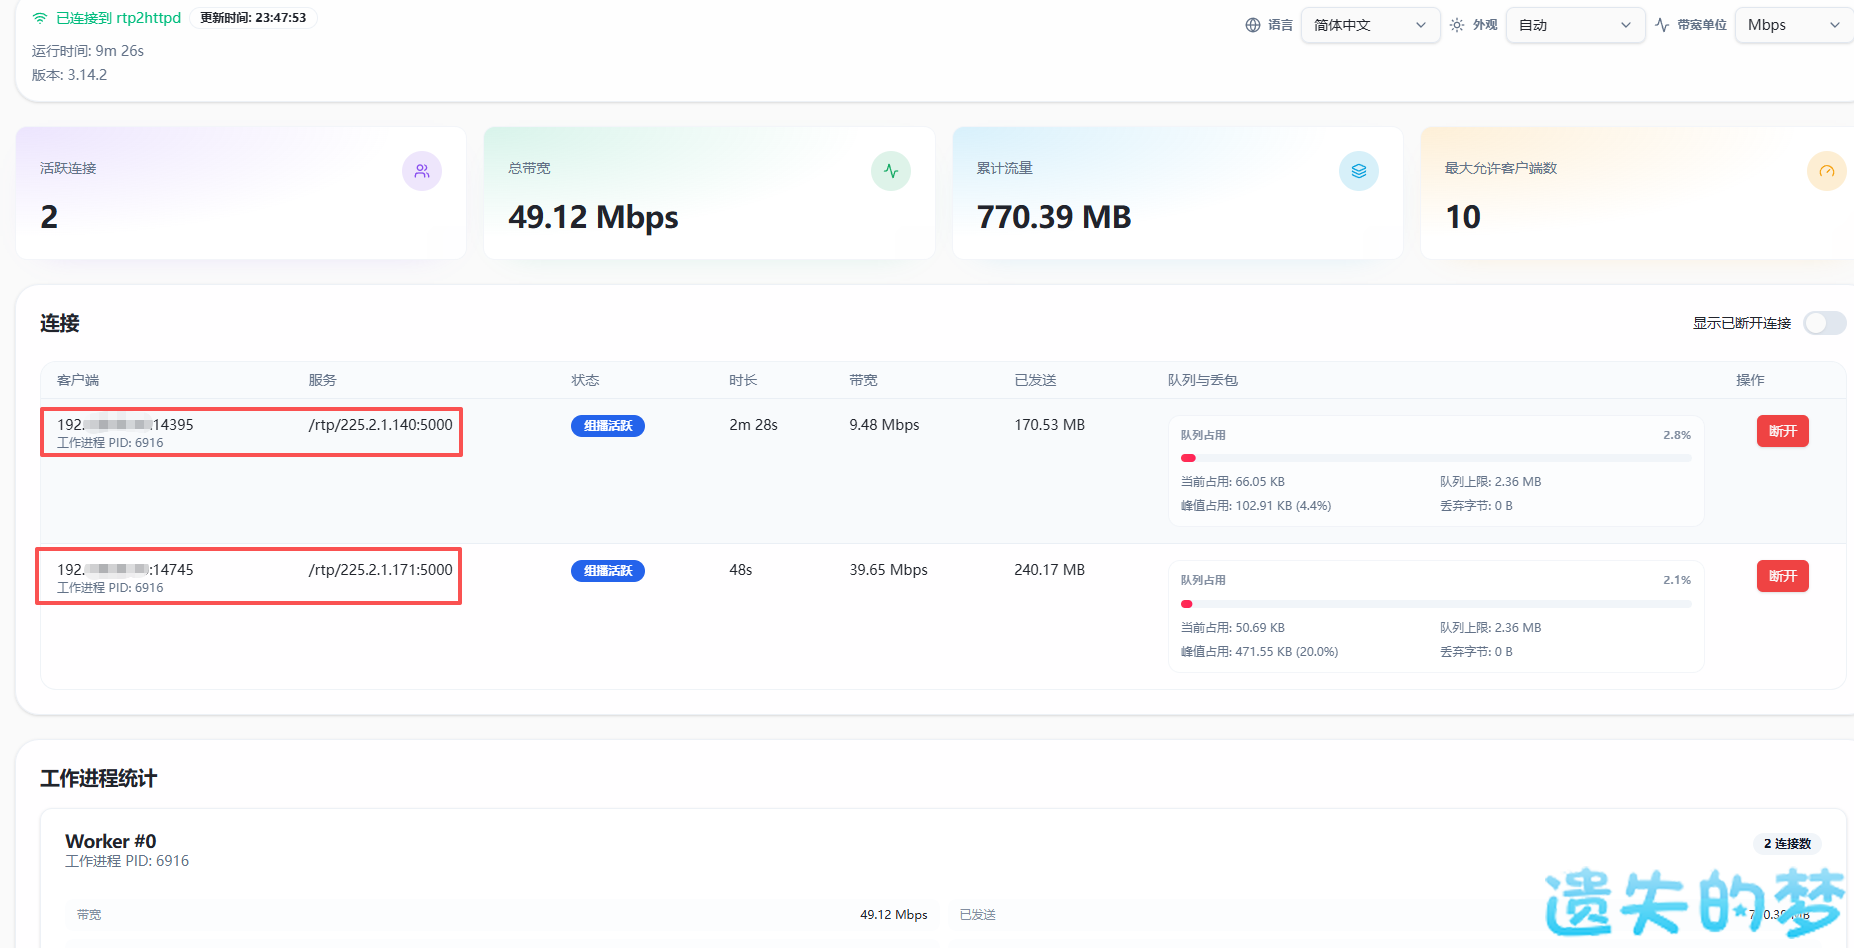Click service path /rtp/225.2.1.171:5000

point(380,570)
